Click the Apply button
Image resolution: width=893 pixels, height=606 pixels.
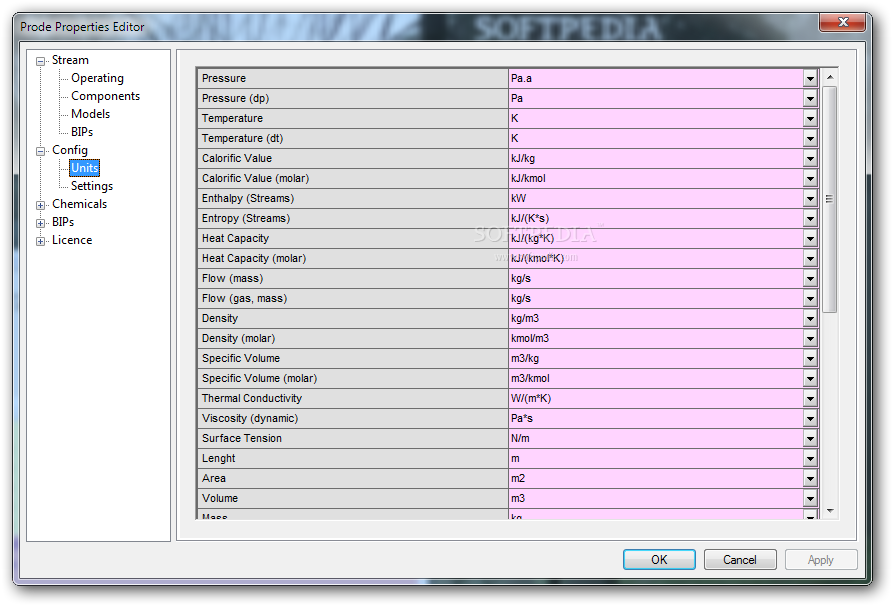point(821,560)
